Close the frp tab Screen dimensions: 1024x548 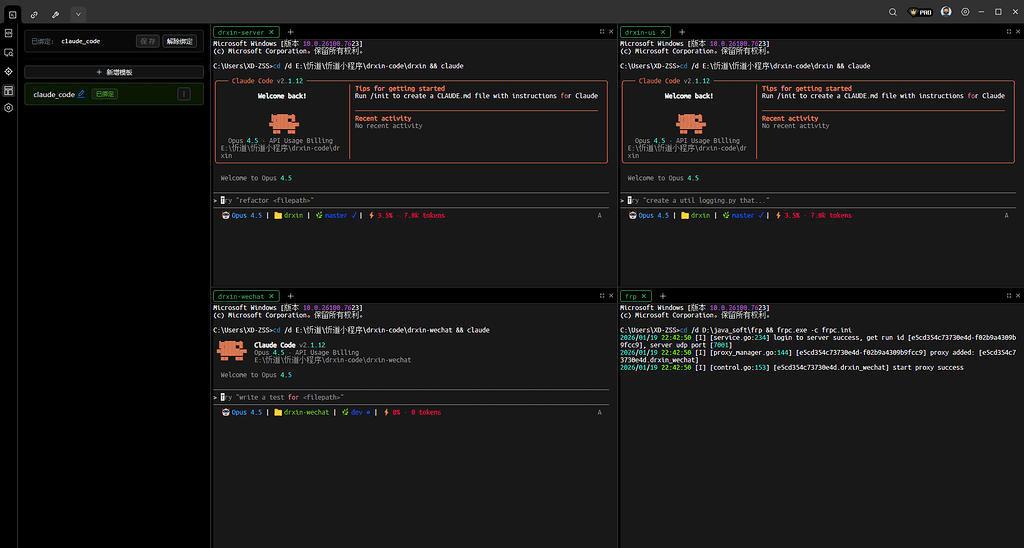click(643, 296)
